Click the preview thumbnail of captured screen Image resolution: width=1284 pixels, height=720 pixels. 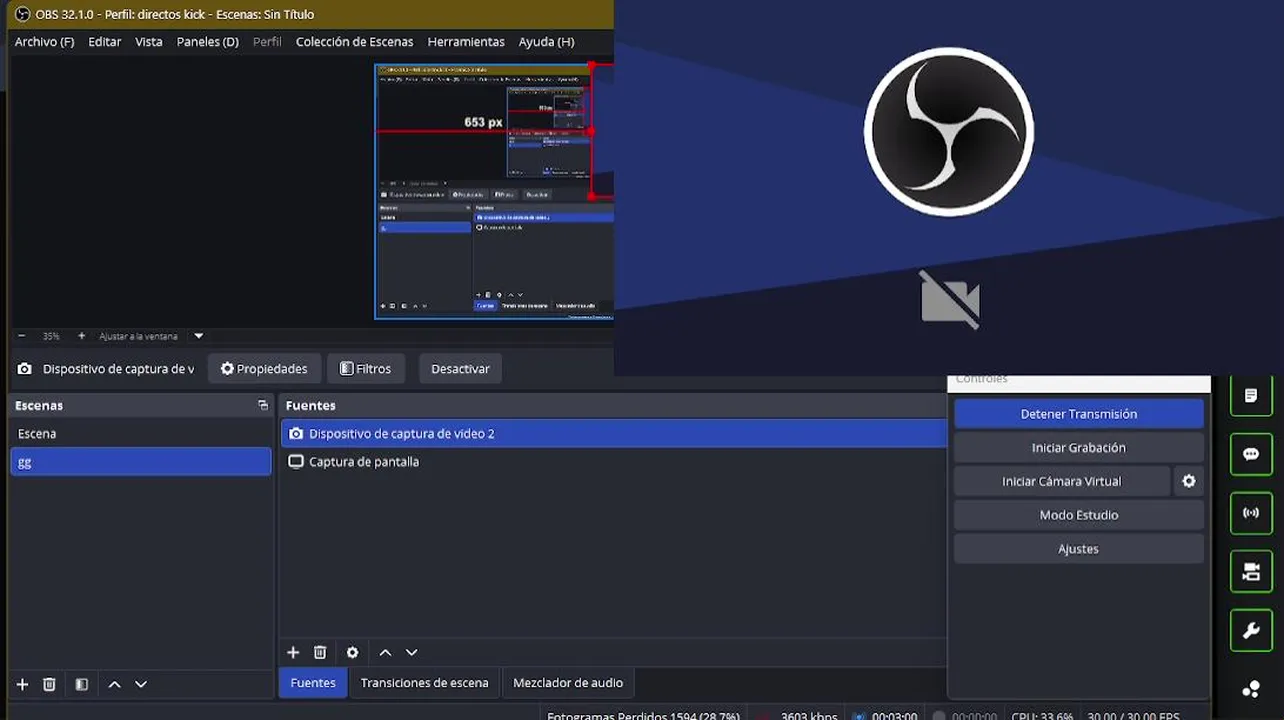coord(494,192)
